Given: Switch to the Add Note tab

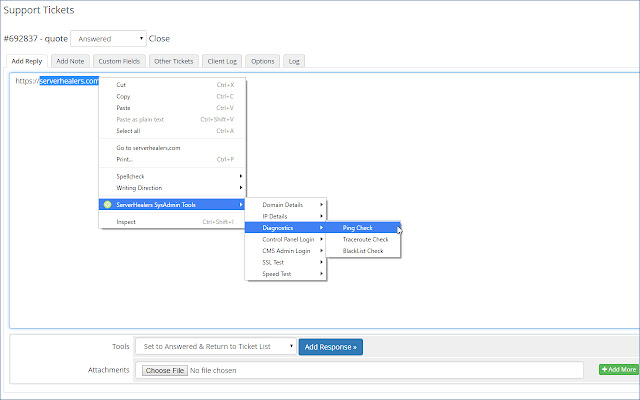Looking at the screenshot, I should pos(70,61).
